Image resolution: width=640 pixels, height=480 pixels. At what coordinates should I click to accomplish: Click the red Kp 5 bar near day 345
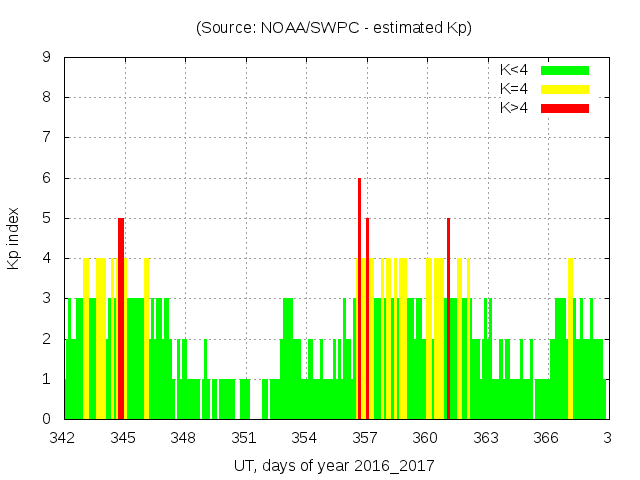click(121, 320)
